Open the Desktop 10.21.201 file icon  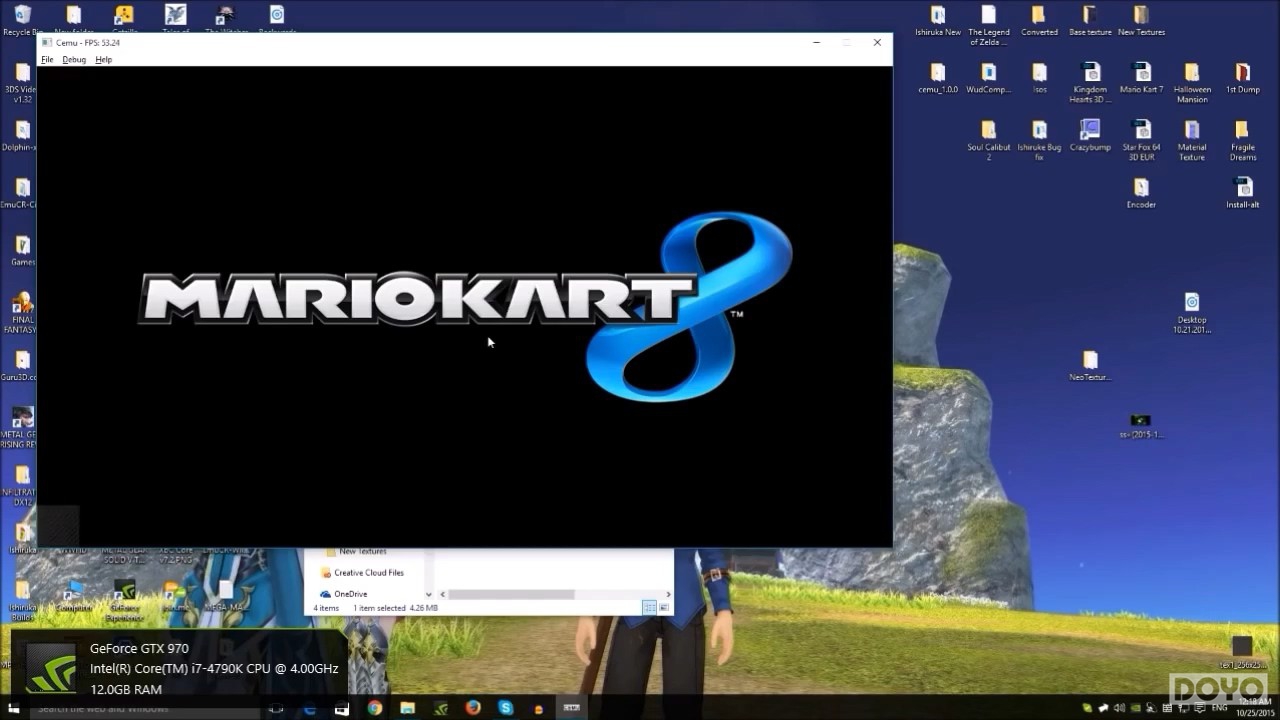coord(1191,313)
